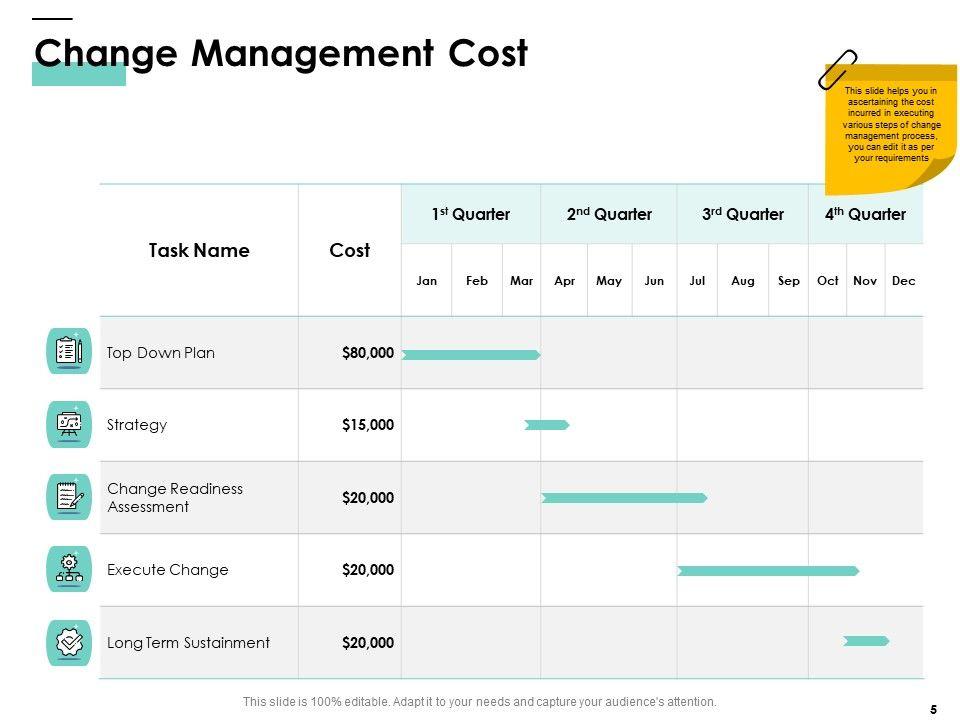The width and height of the screenshot is (960, 720).
Task: Click the Task Name column header
Action: (x=199, y=251)
